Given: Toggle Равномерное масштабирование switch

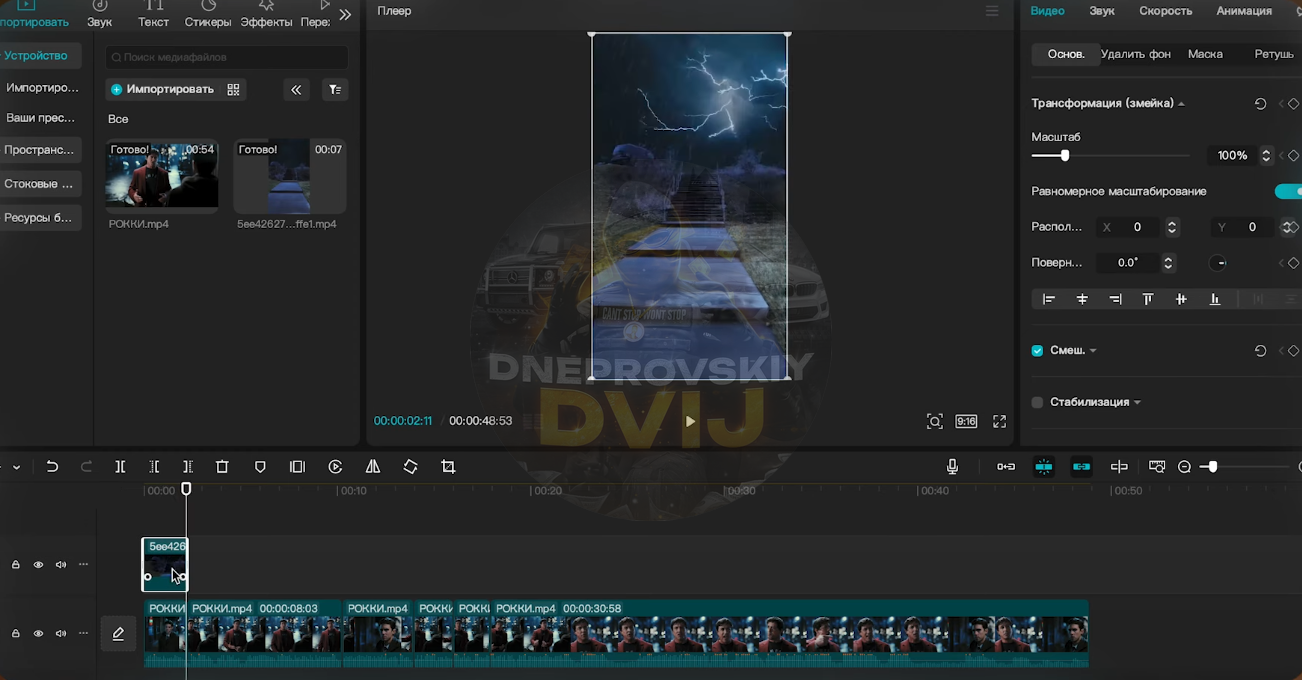Looking at the screenshot, I should click(x=1288, y=191).
